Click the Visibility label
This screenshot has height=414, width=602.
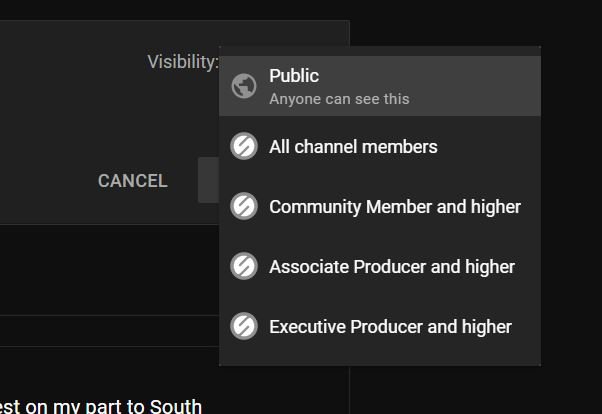coord(182,62)
